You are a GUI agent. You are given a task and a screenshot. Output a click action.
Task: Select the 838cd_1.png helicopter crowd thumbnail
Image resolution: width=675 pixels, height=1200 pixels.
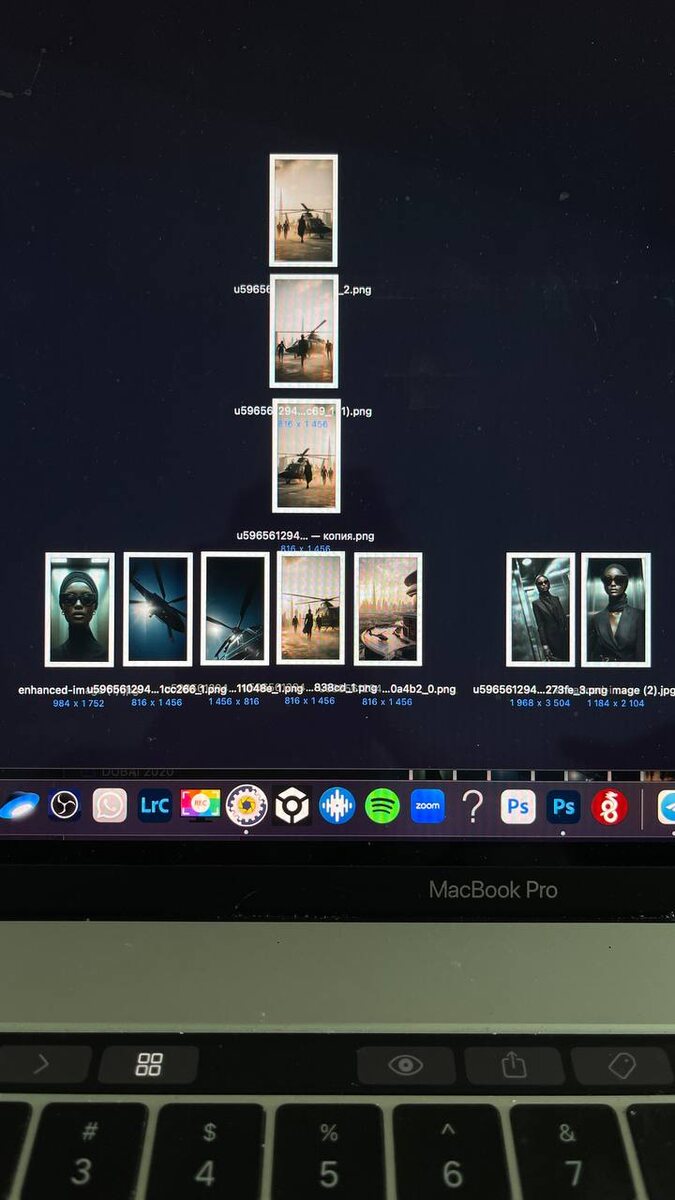click(x=311, y=608)
